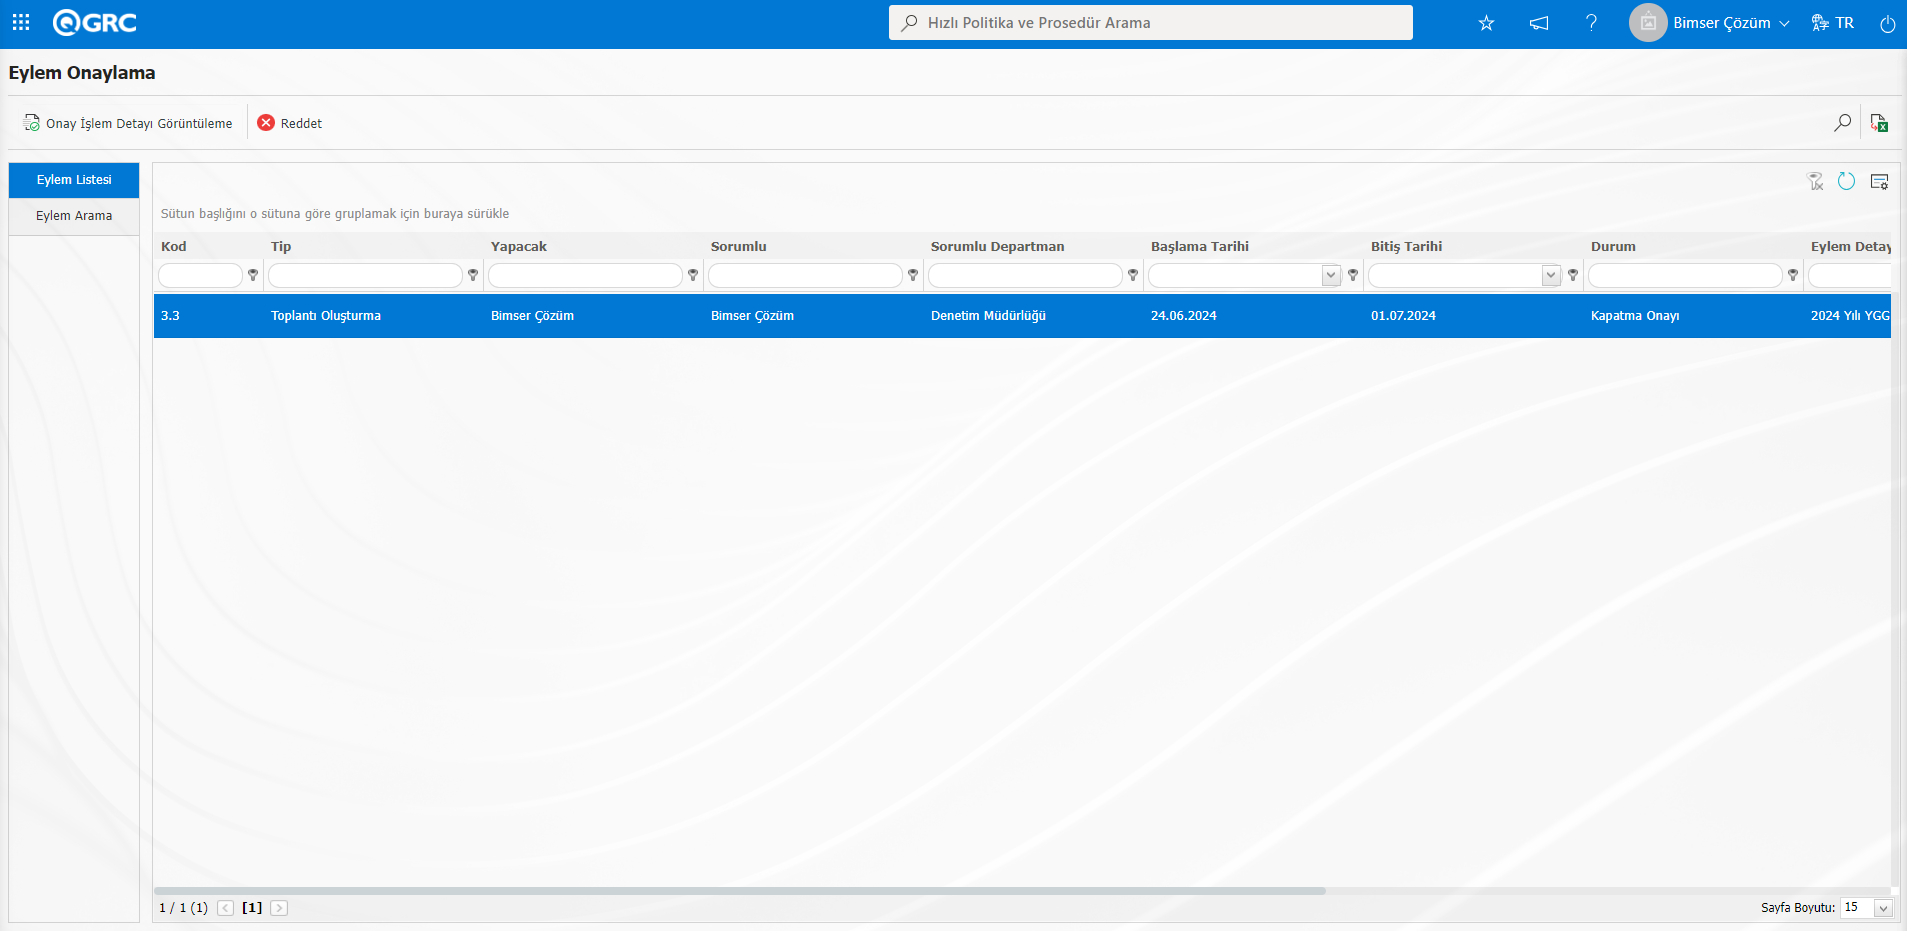Open announcements megaphone icon
Screen dimensions: 1907x931
[1539, 23]
